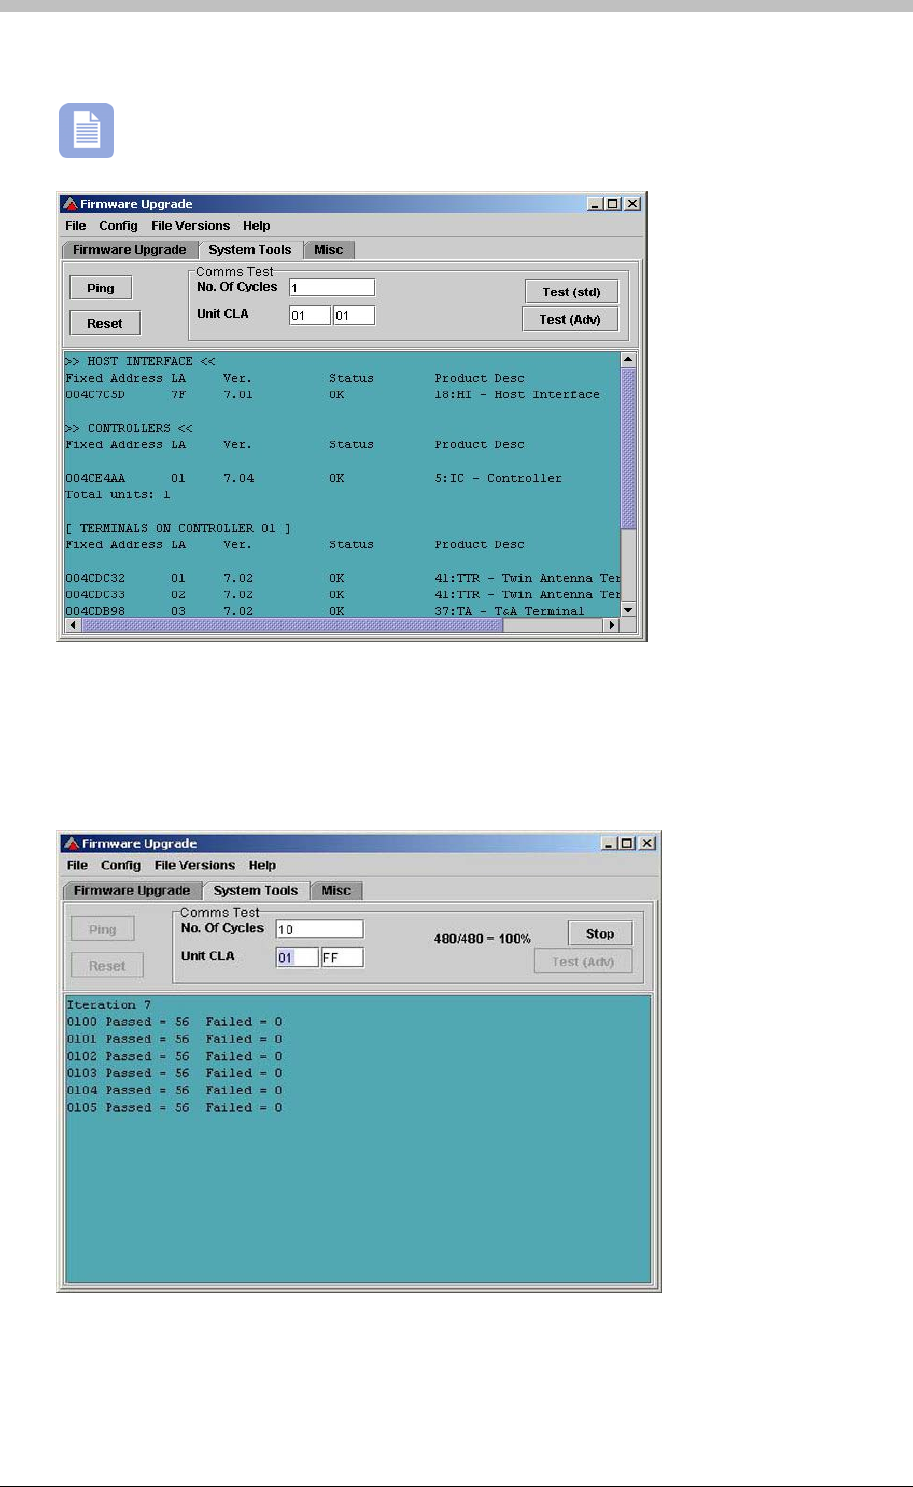Switch to Firmware Upgrade tab in lower window

tap(132, 891)
